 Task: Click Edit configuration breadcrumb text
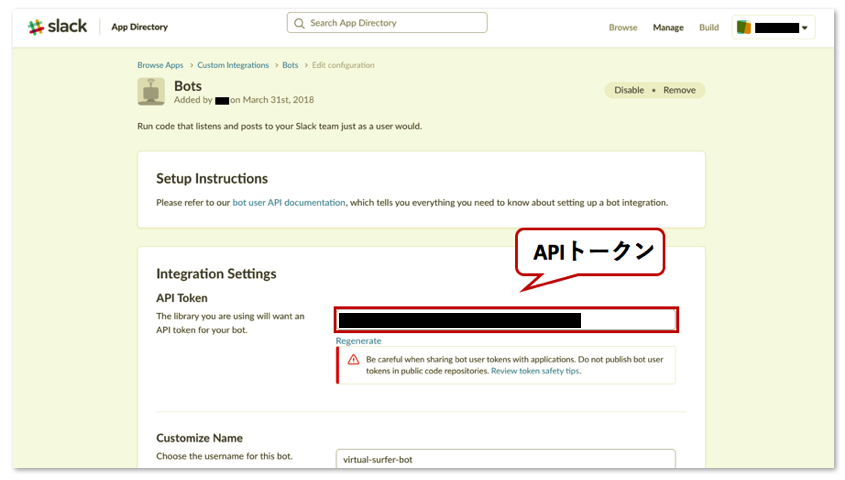click(343, 65)
